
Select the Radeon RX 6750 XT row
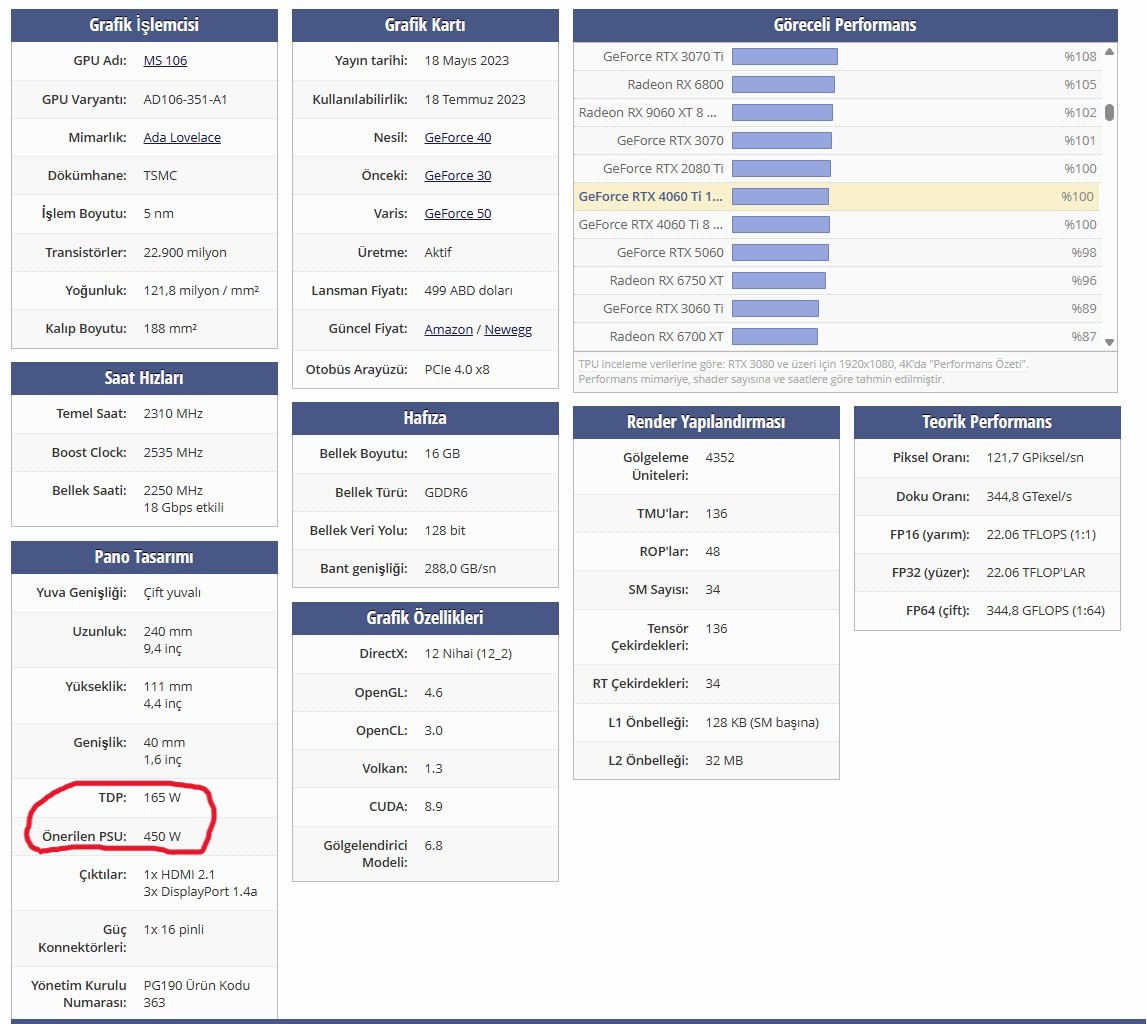coord(836,281)
